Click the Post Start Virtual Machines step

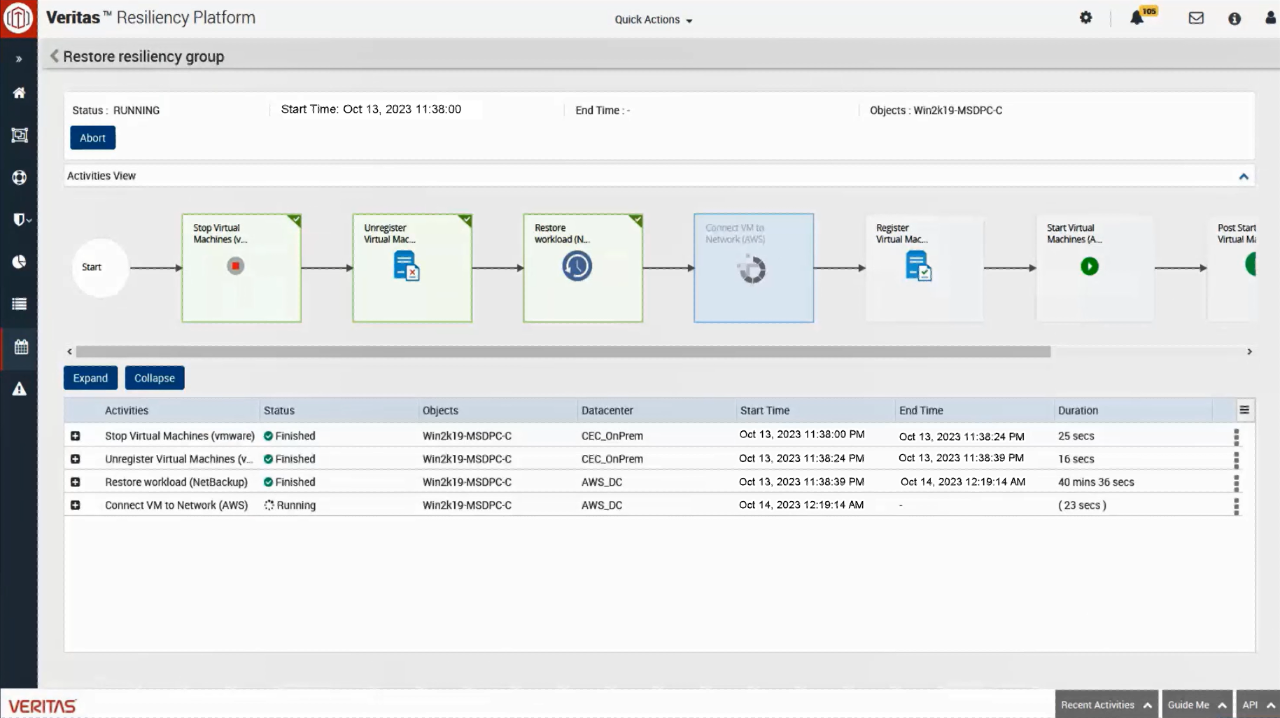[1231, 268]
